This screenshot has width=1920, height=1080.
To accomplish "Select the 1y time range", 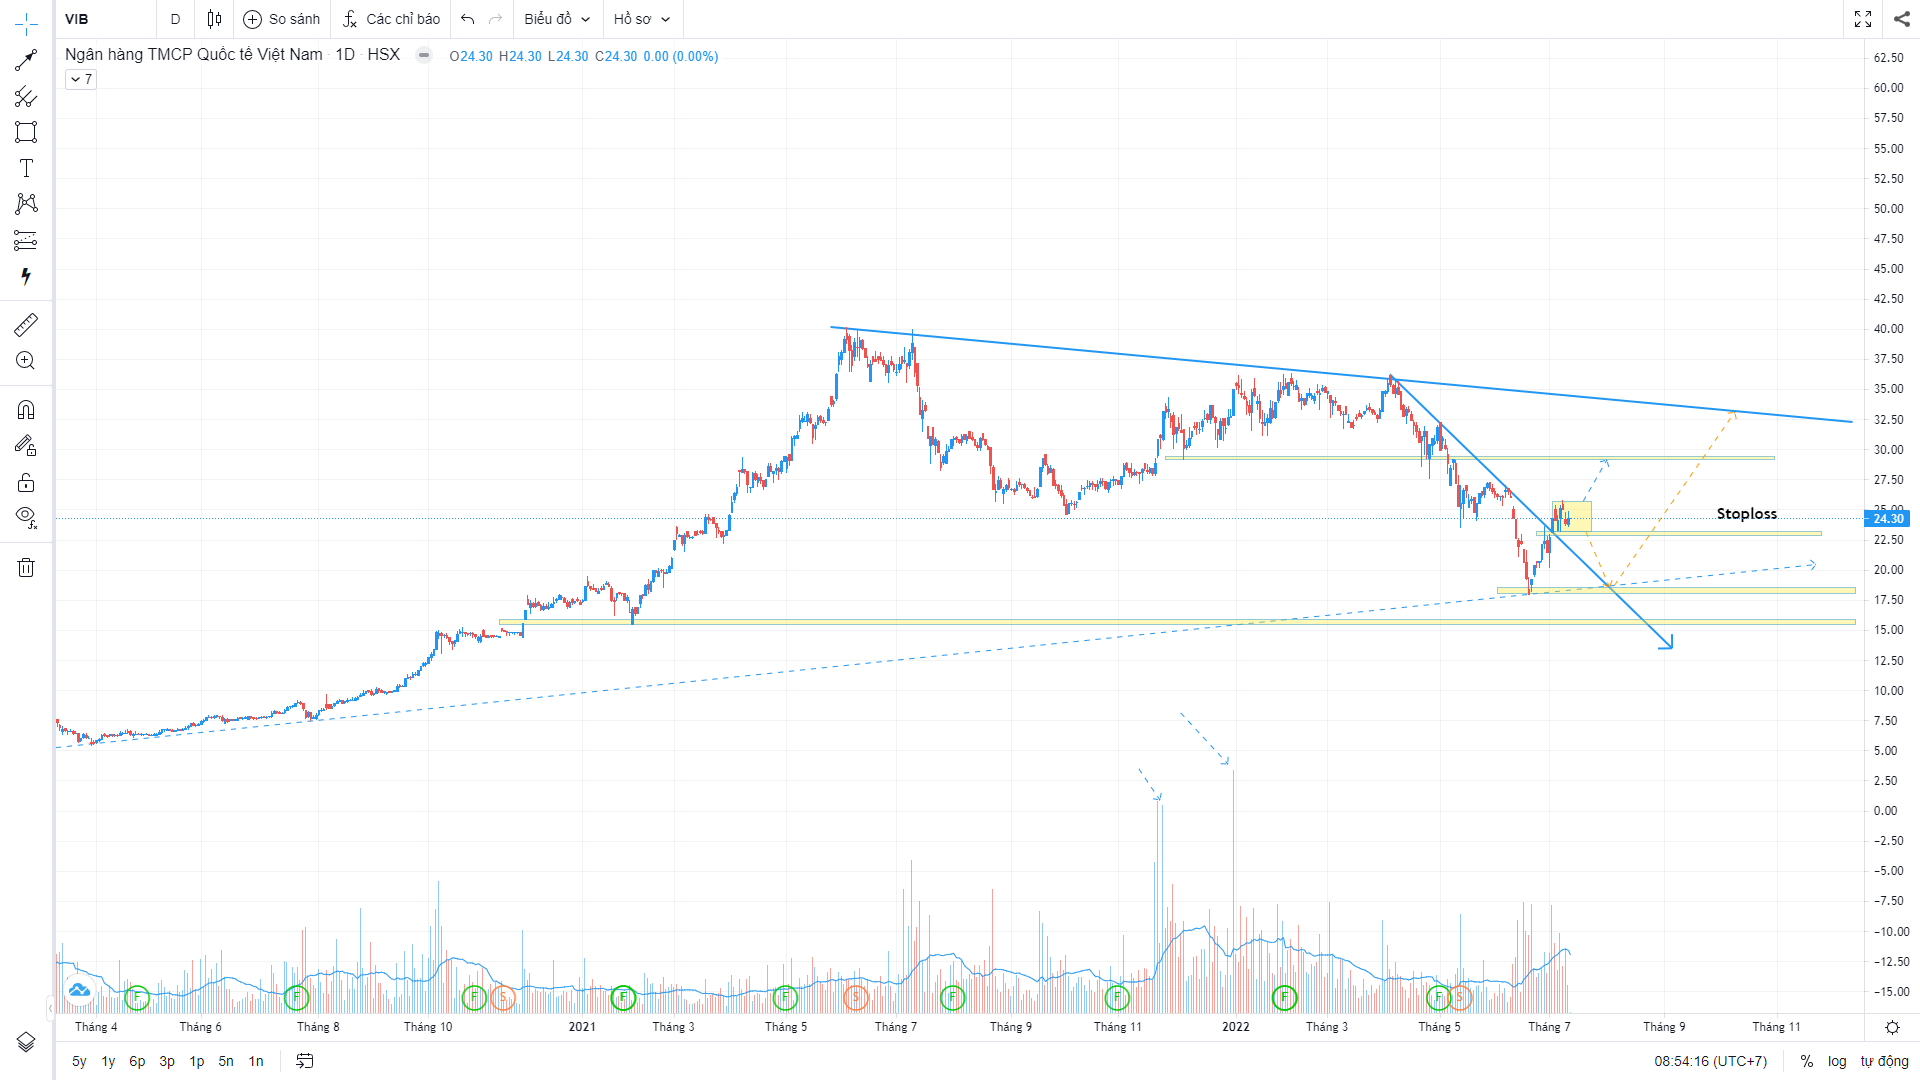I will [108, 1061].
